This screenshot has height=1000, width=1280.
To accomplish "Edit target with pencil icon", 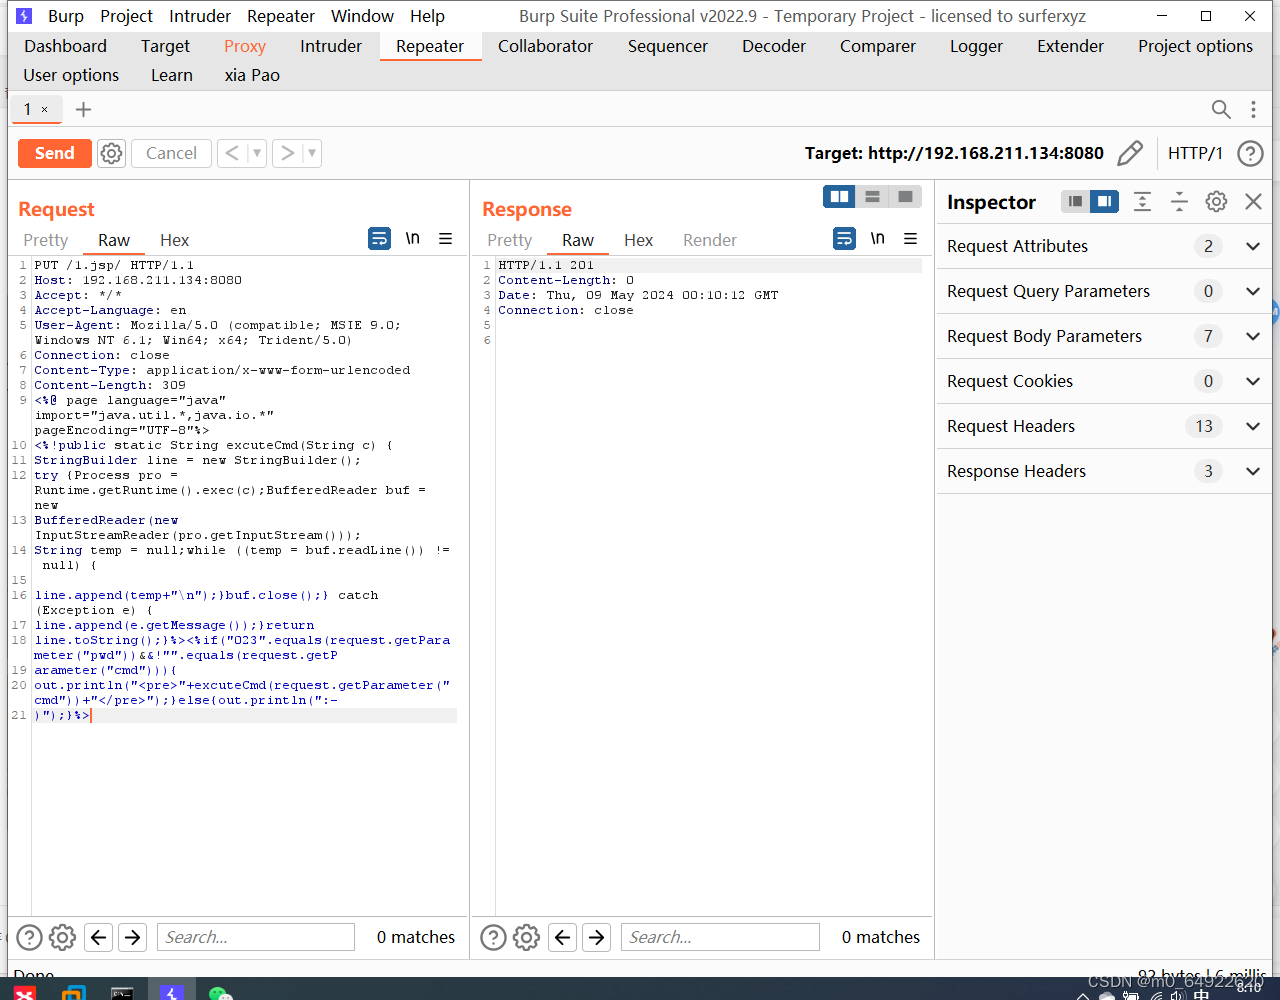I will point(1130,153).
